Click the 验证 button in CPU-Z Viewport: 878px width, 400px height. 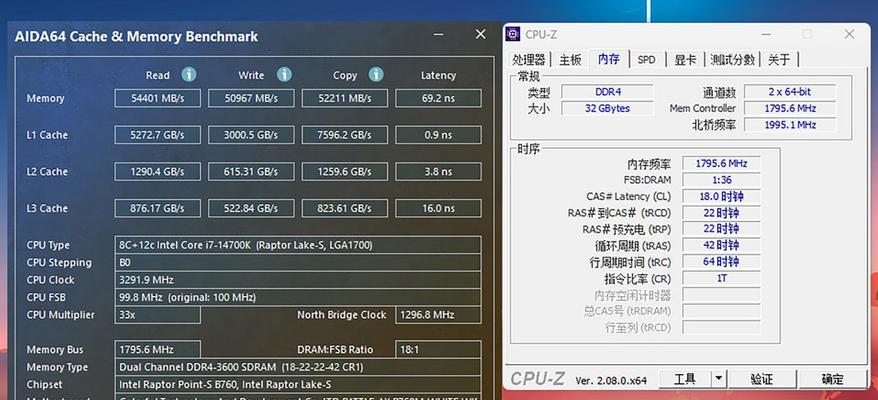(762, 379)
